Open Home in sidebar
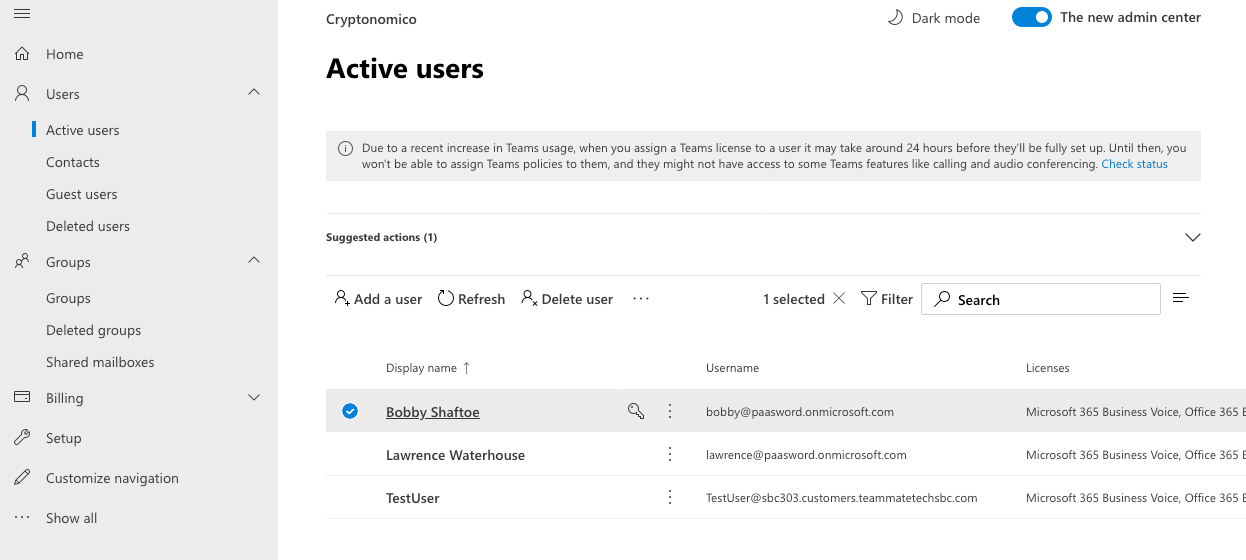 coord(65,54)
